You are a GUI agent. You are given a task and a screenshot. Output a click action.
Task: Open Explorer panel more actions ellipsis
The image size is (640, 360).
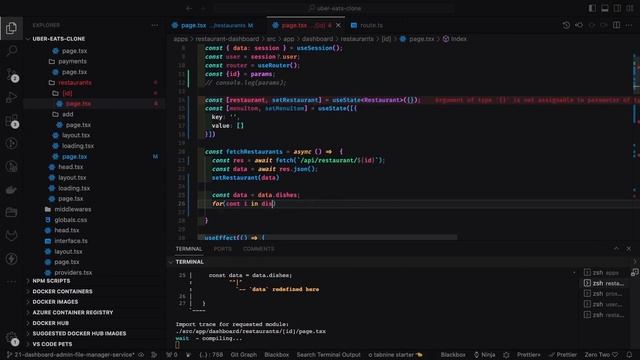[x=155, y=25]
